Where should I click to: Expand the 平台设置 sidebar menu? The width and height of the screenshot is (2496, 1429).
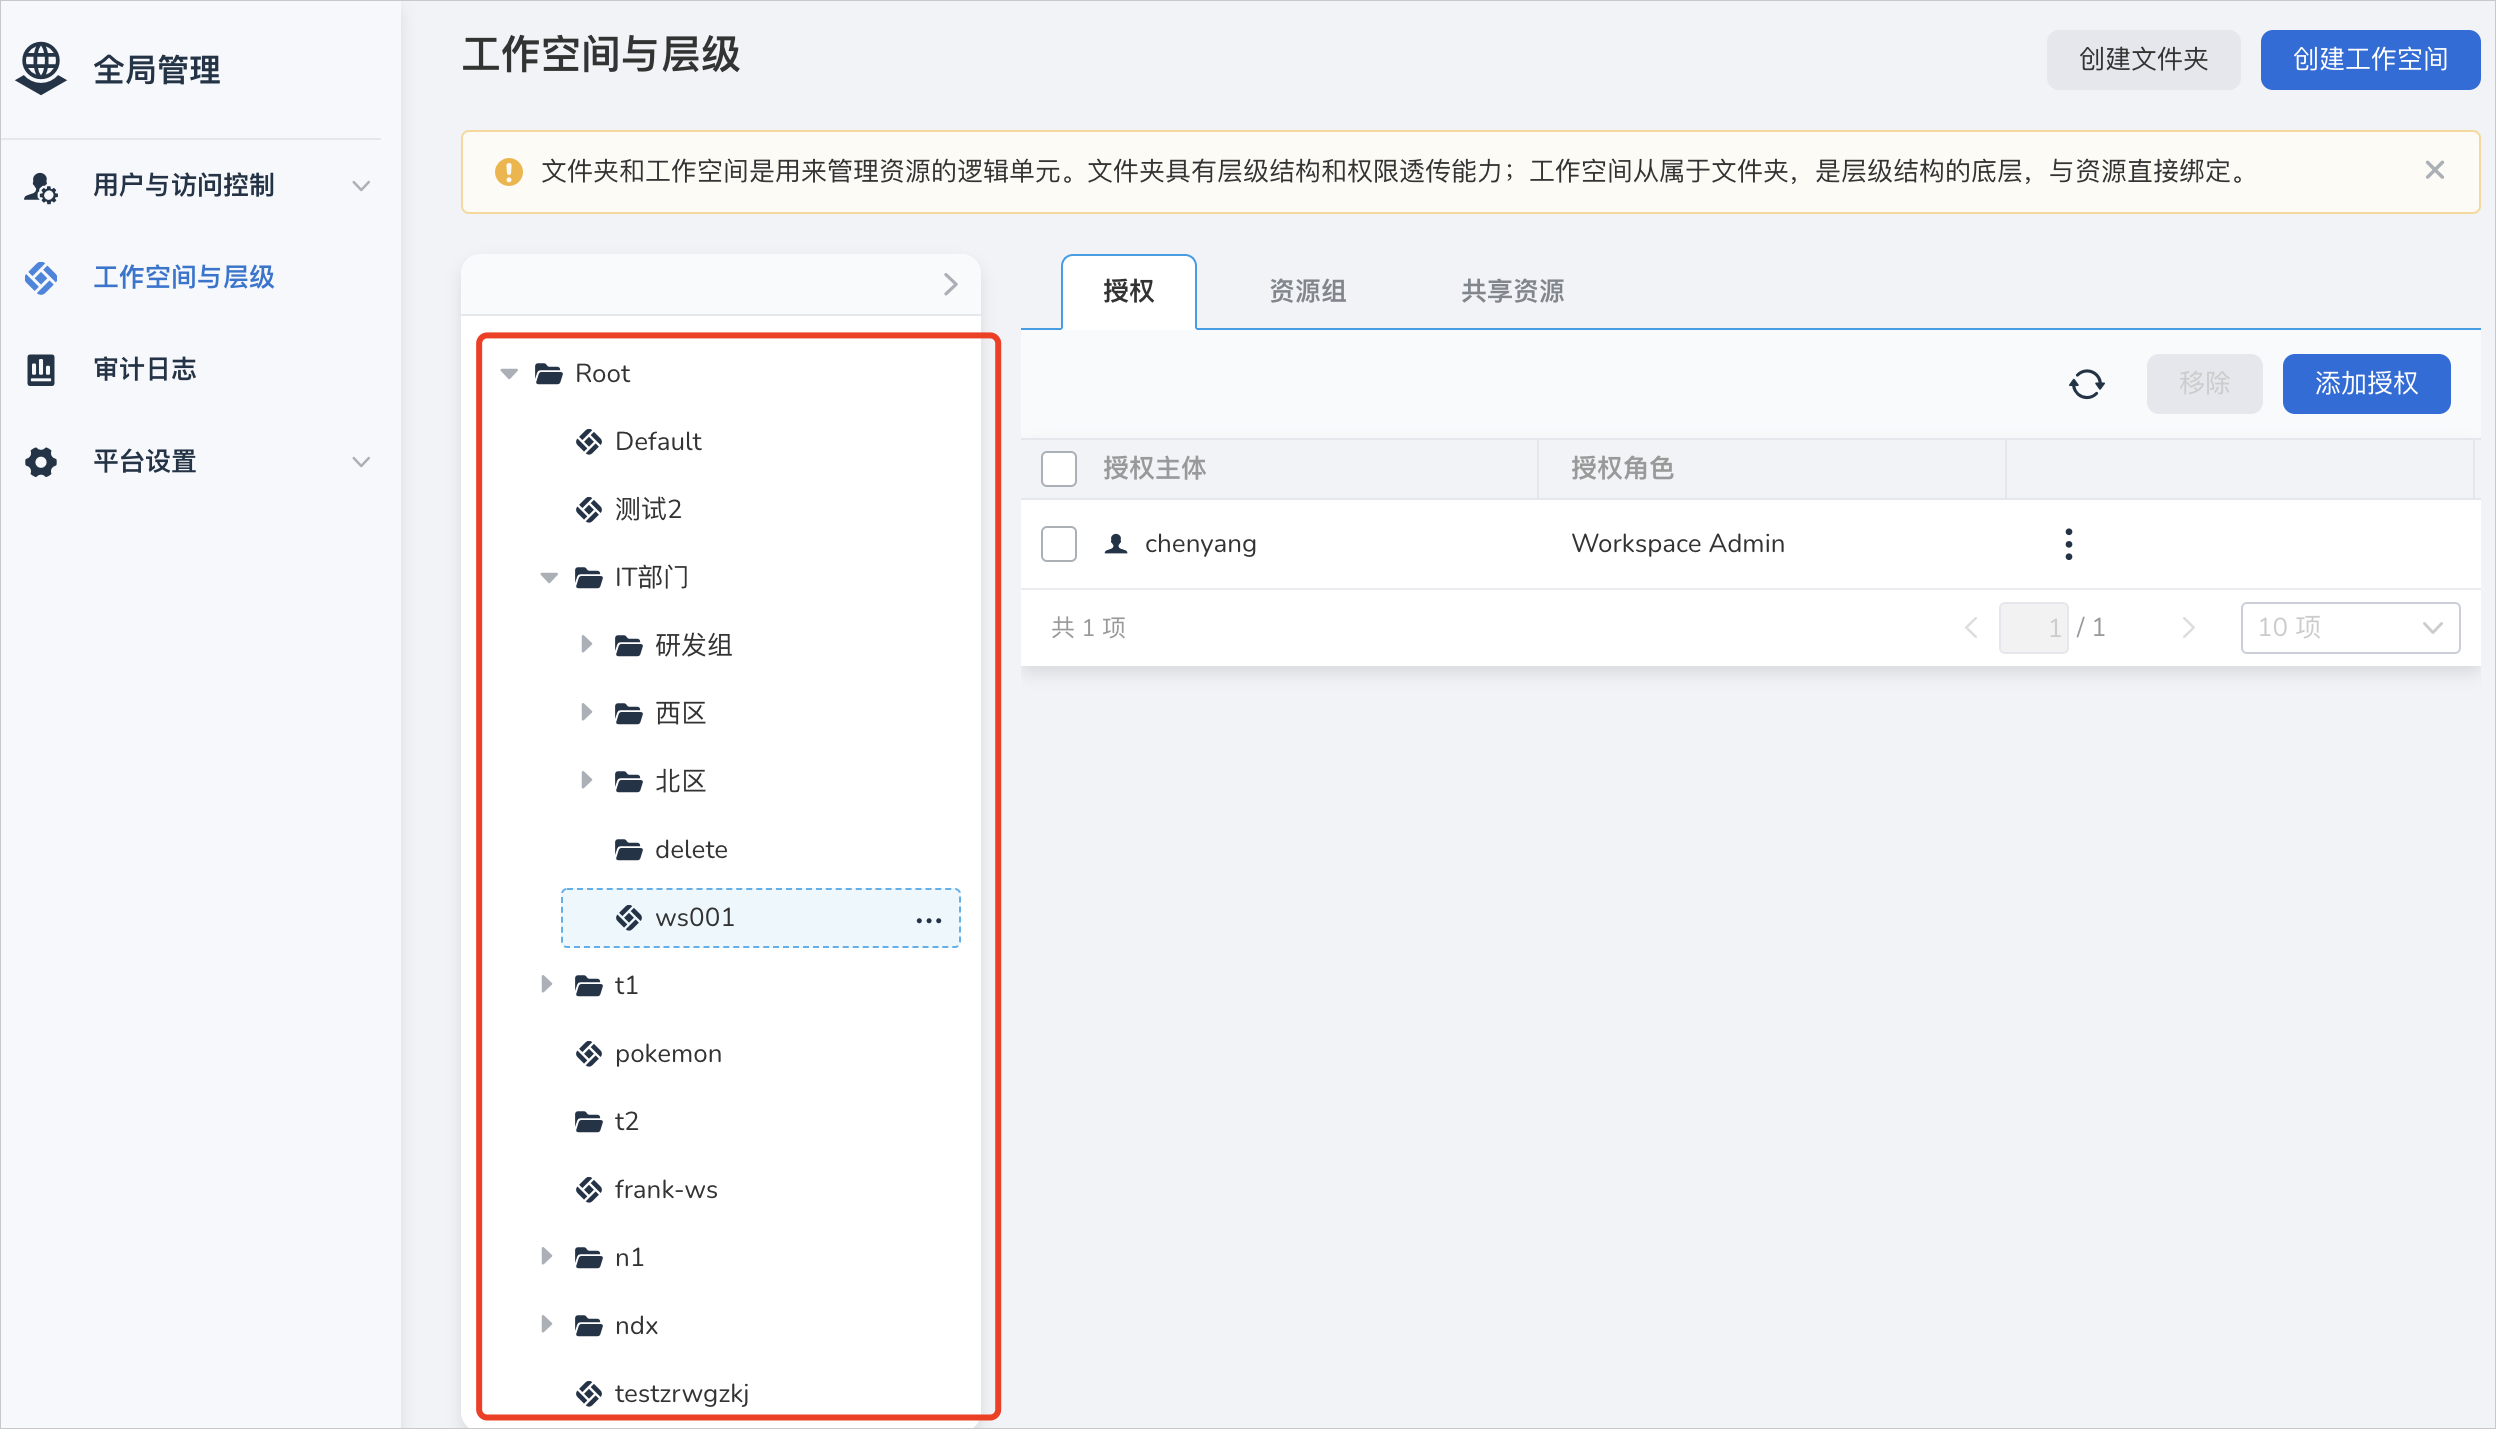pyautogui.click(x=361, y=462)
